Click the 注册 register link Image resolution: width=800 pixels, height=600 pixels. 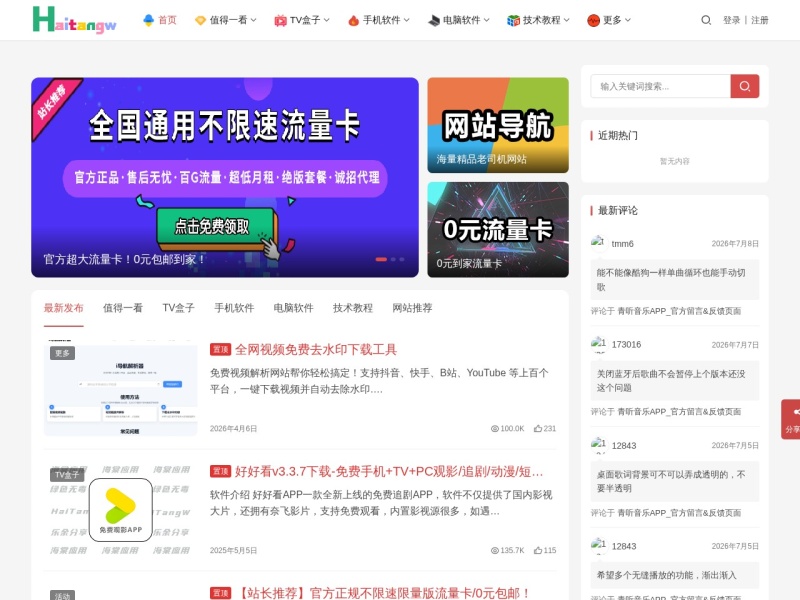pos(760,20)
